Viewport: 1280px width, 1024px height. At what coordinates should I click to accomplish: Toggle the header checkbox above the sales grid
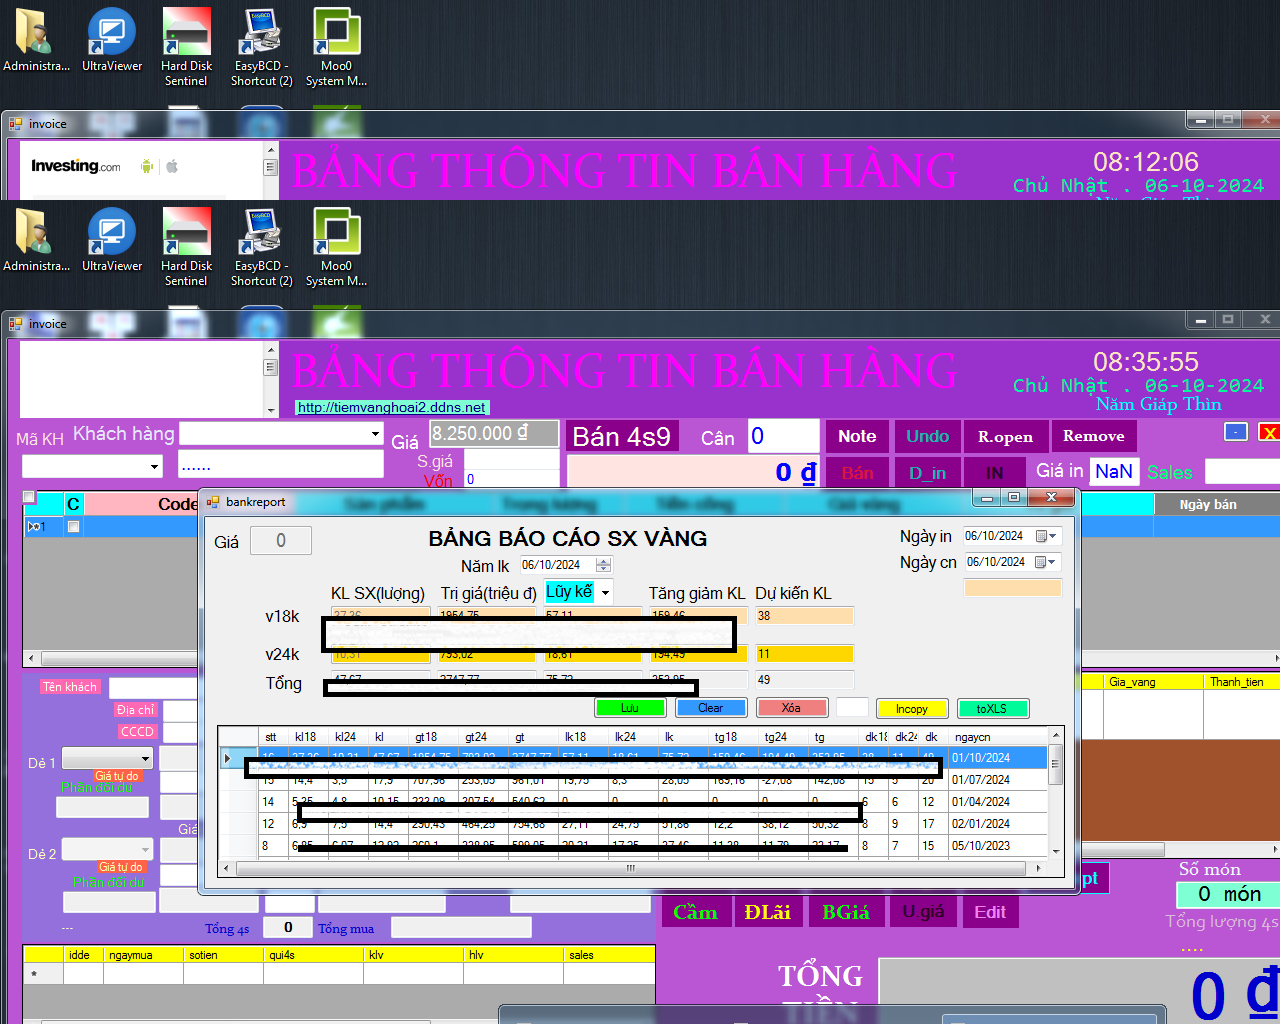point(29,497)
